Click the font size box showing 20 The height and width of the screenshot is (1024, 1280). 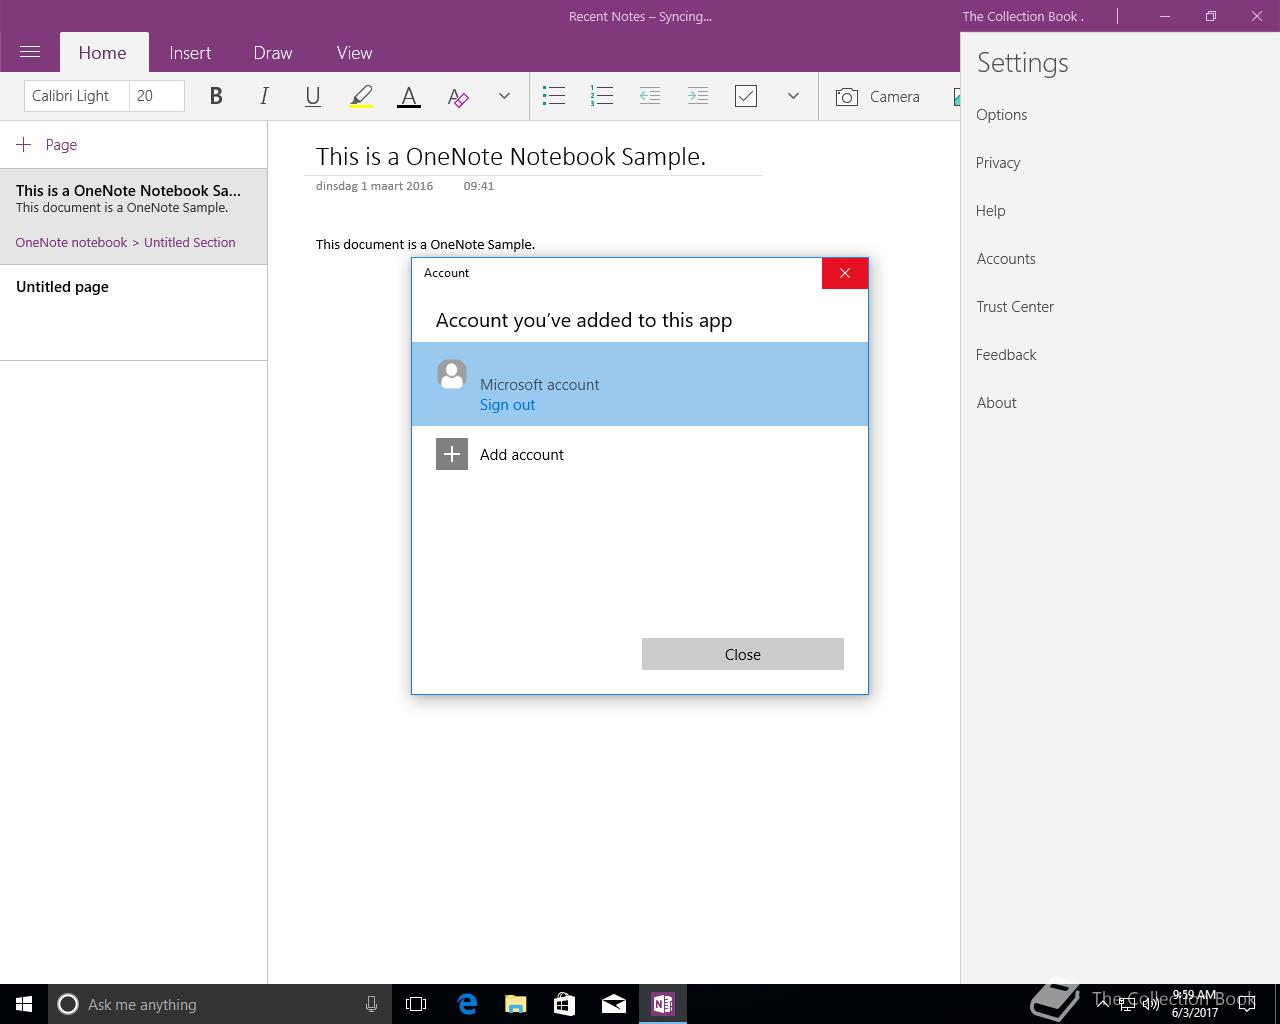click(x=157, y=96)
